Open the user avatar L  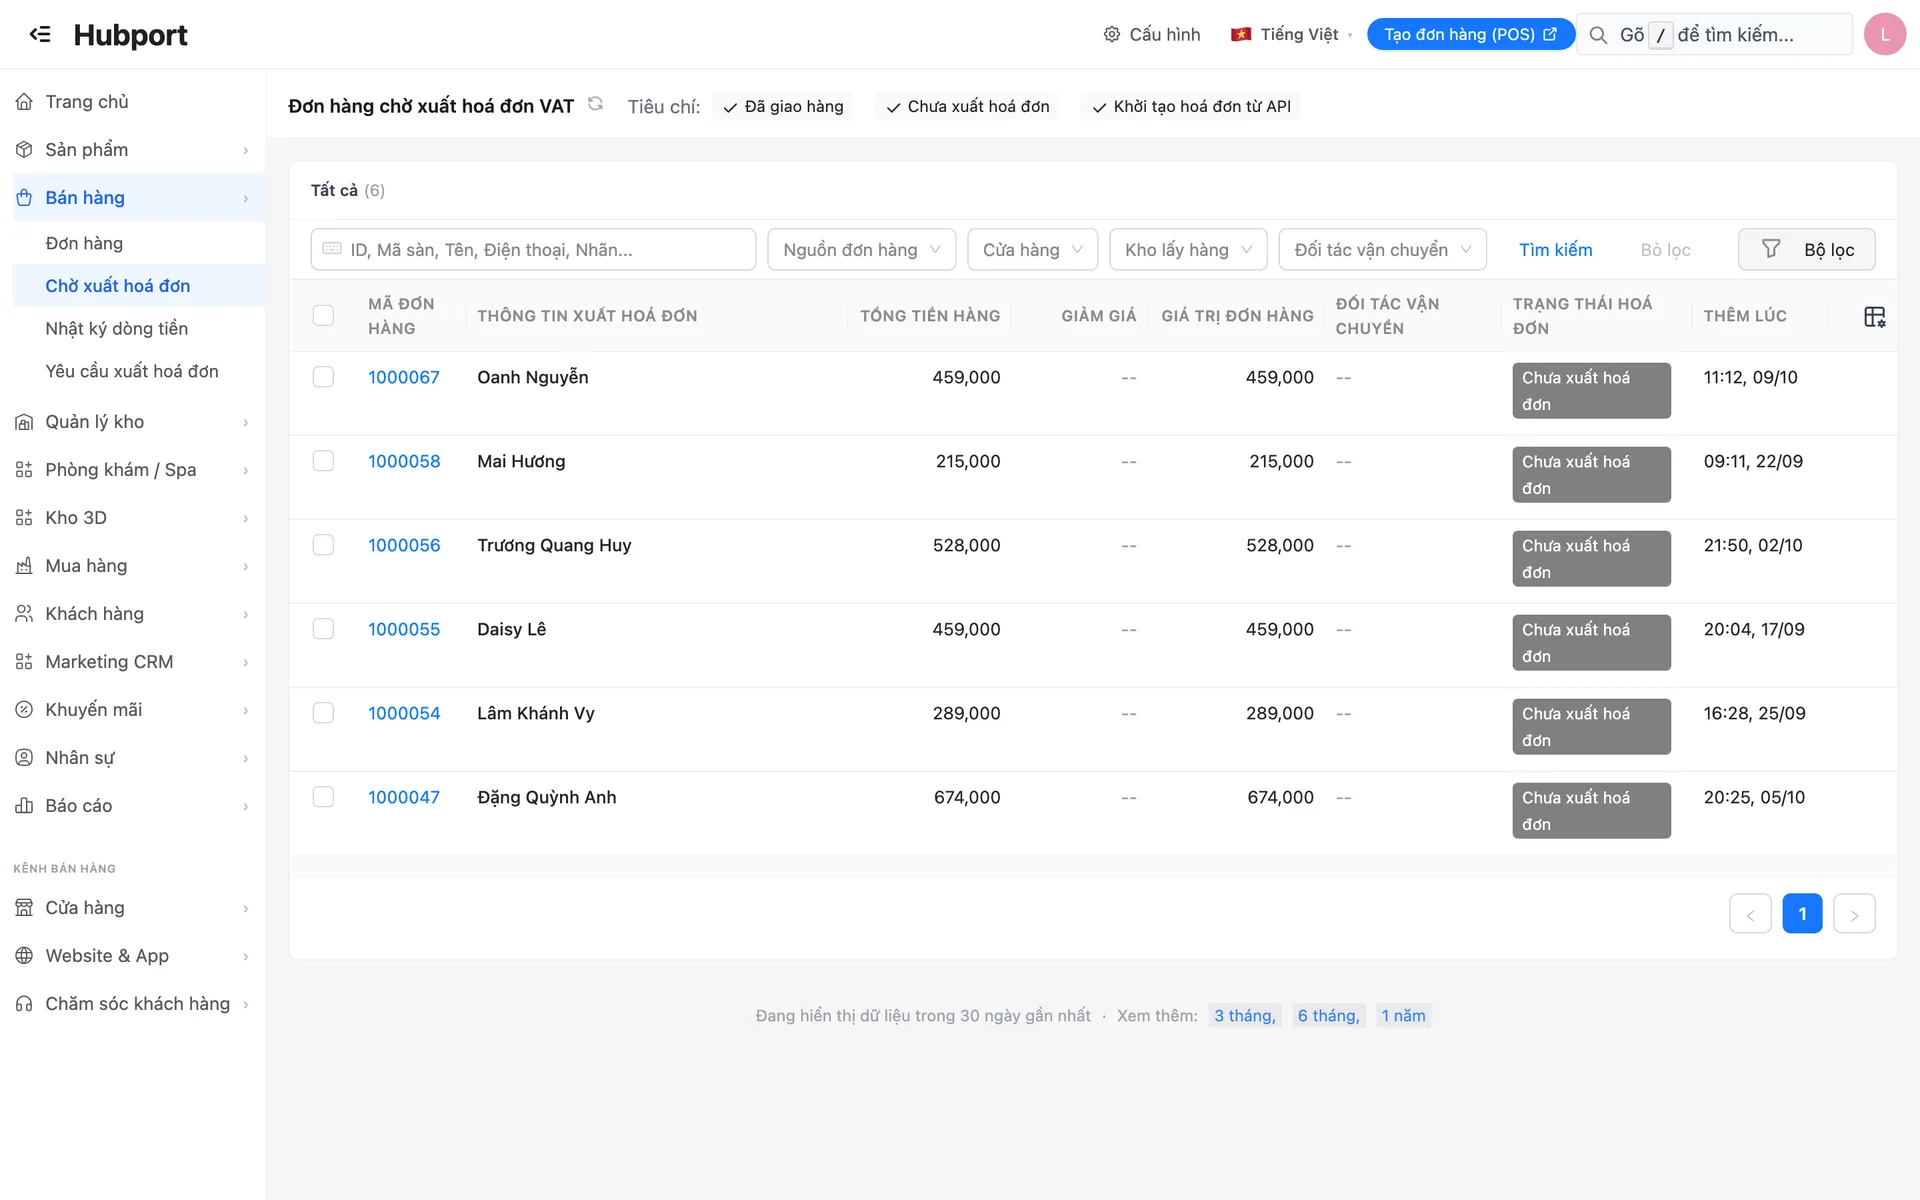[x=1884, y=34]
